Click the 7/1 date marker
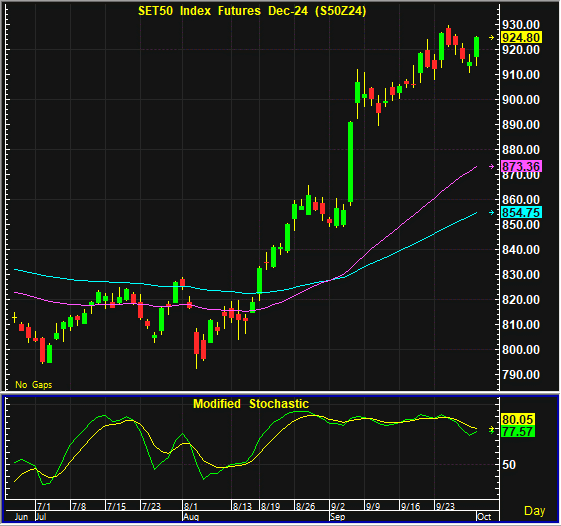This screenshot has height=526, width=561. [44, 506]
